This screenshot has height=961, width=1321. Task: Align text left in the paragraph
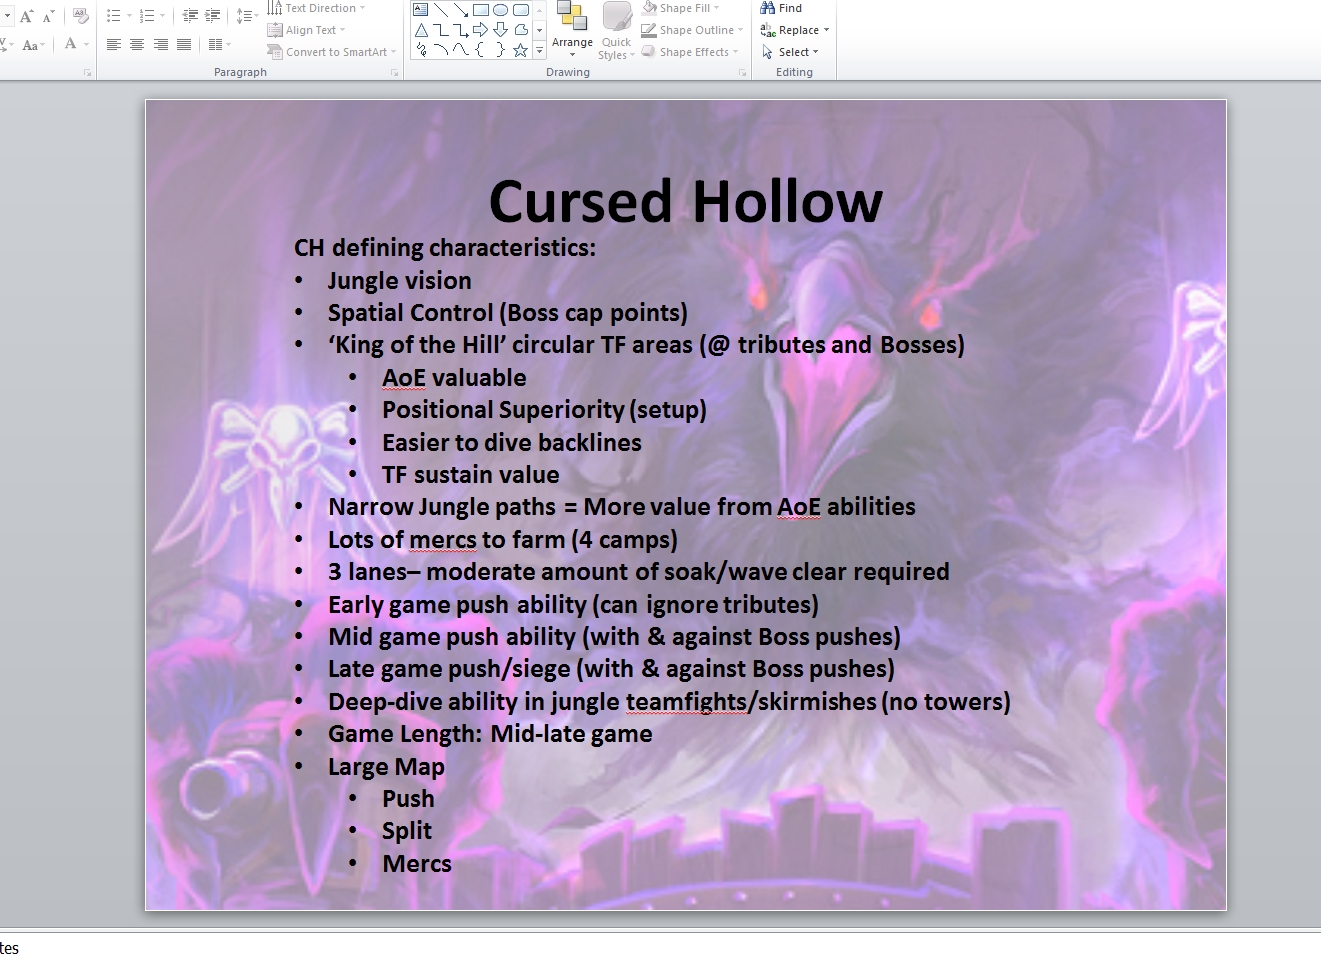click(x=114, y=44)
